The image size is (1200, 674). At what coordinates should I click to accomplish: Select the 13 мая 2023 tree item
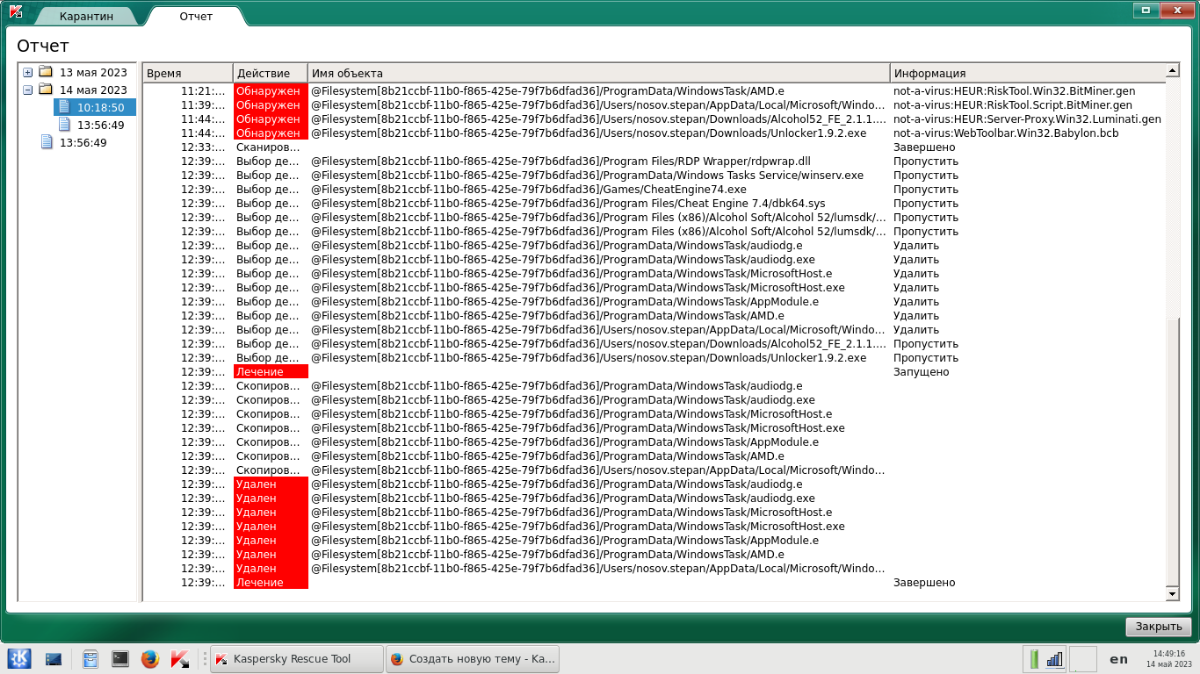(x=93, y=73)
